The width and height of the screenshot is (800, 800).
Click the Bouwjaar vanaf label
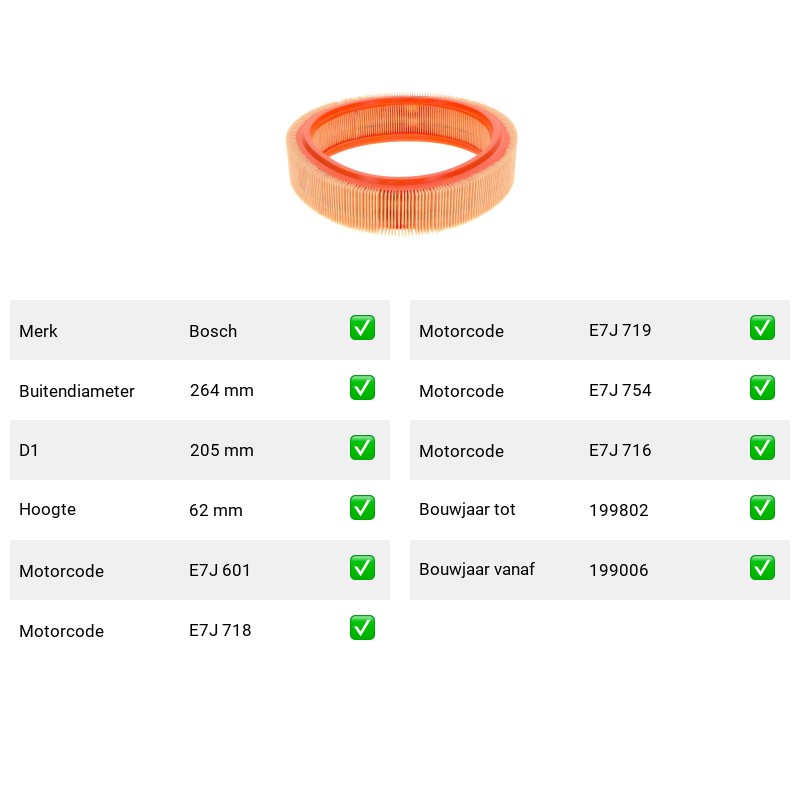click(x=477, y=569)
